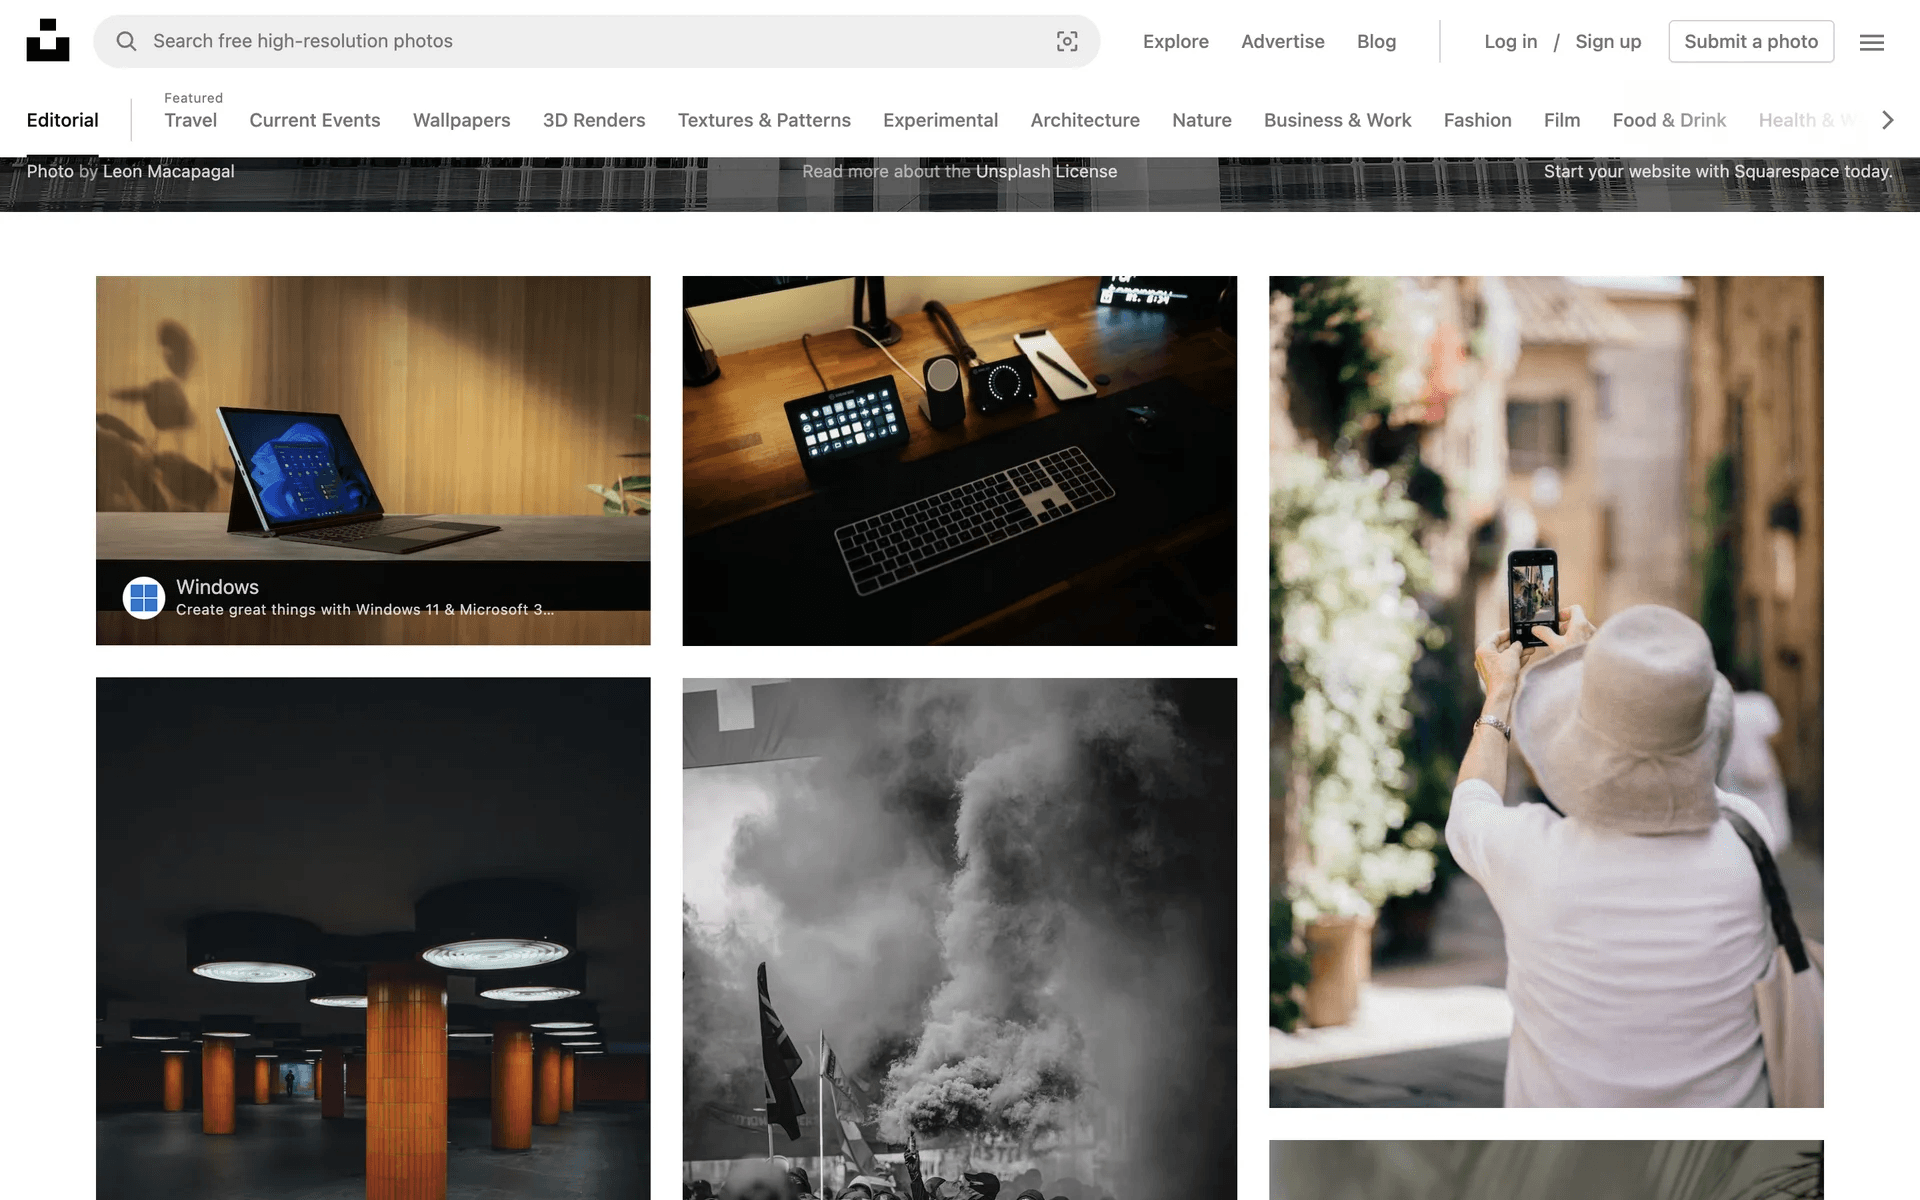Open Leon Macapagal photographer link
Image resolution: width=1920 pixels, height=1200 pixels.
coord(168,171)
